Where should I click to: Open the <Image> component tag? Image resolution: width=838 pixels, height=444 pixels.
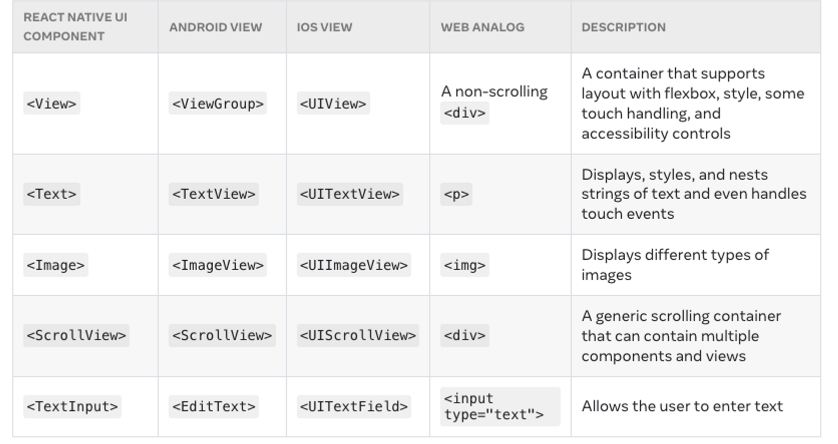pyautogui.click(x=56, y=265)
